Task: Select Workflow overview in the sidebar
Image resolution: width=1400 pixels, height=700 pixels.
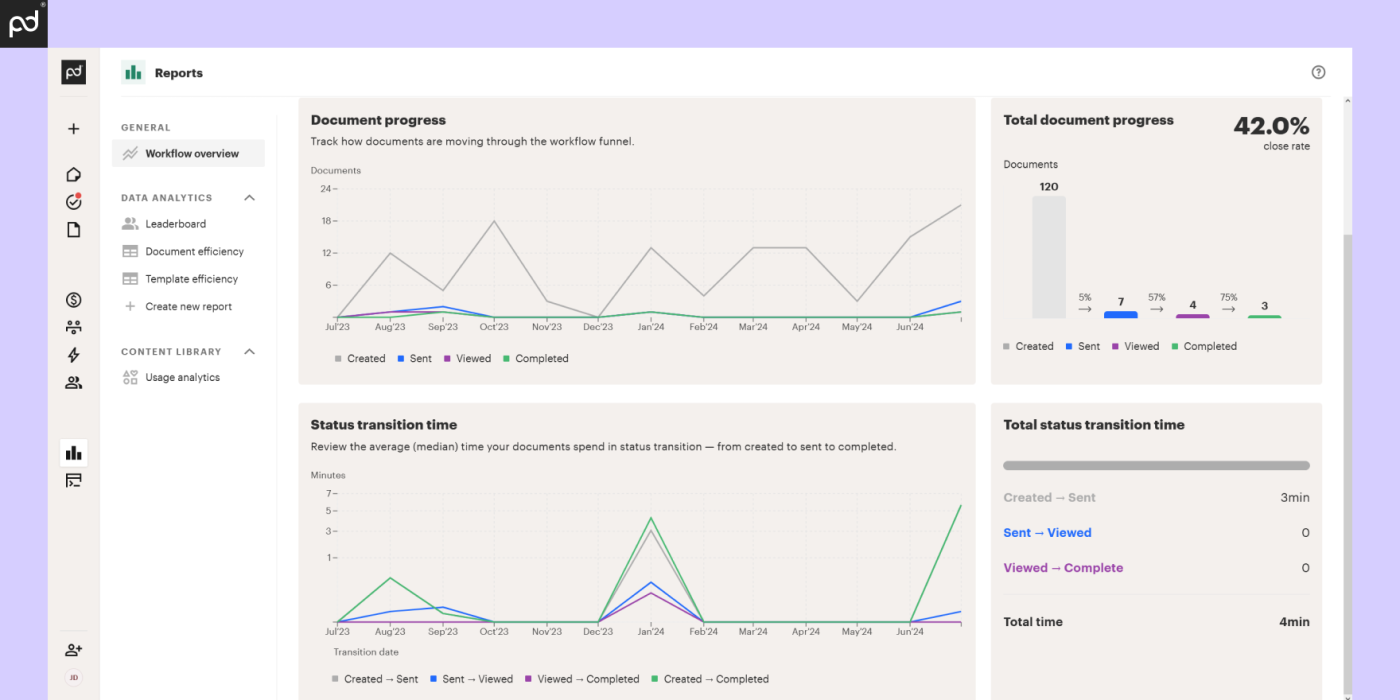Action: click(191, 154)
